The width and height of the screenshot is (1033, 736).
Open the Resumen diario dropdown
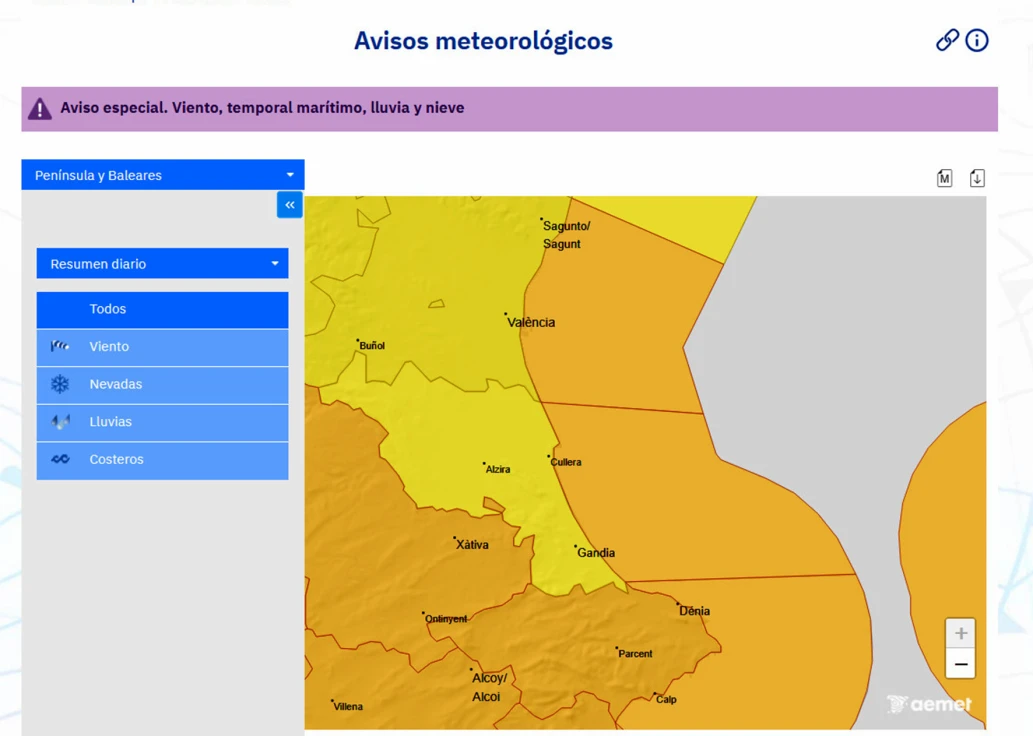(x=162, y=263)
